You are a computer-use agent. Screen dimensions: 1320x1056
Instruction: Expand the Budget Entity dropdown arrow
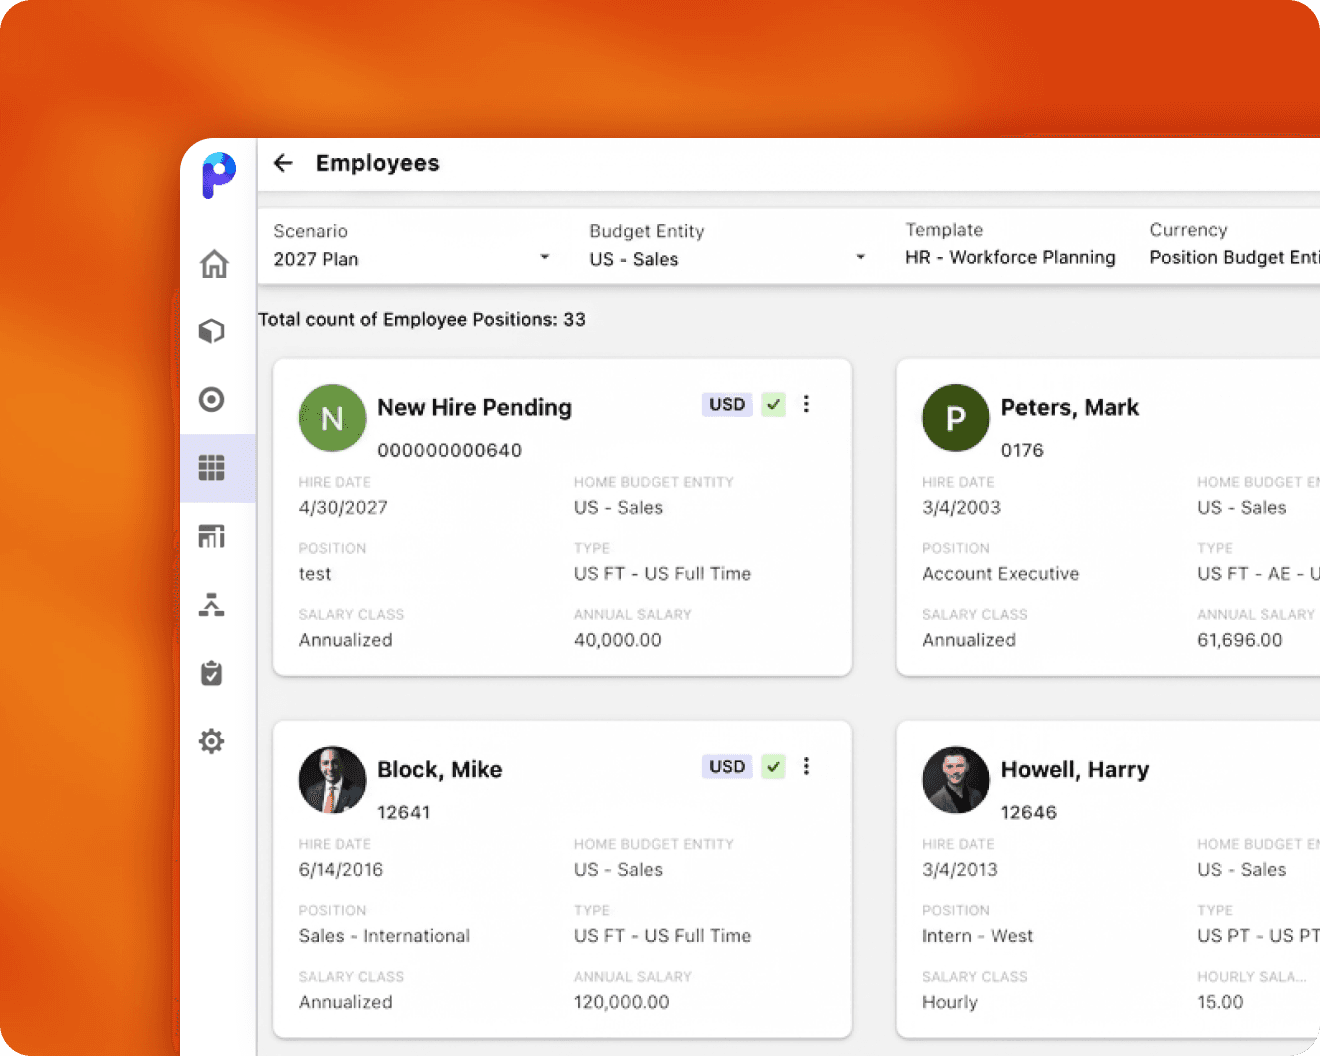(860, 257)
